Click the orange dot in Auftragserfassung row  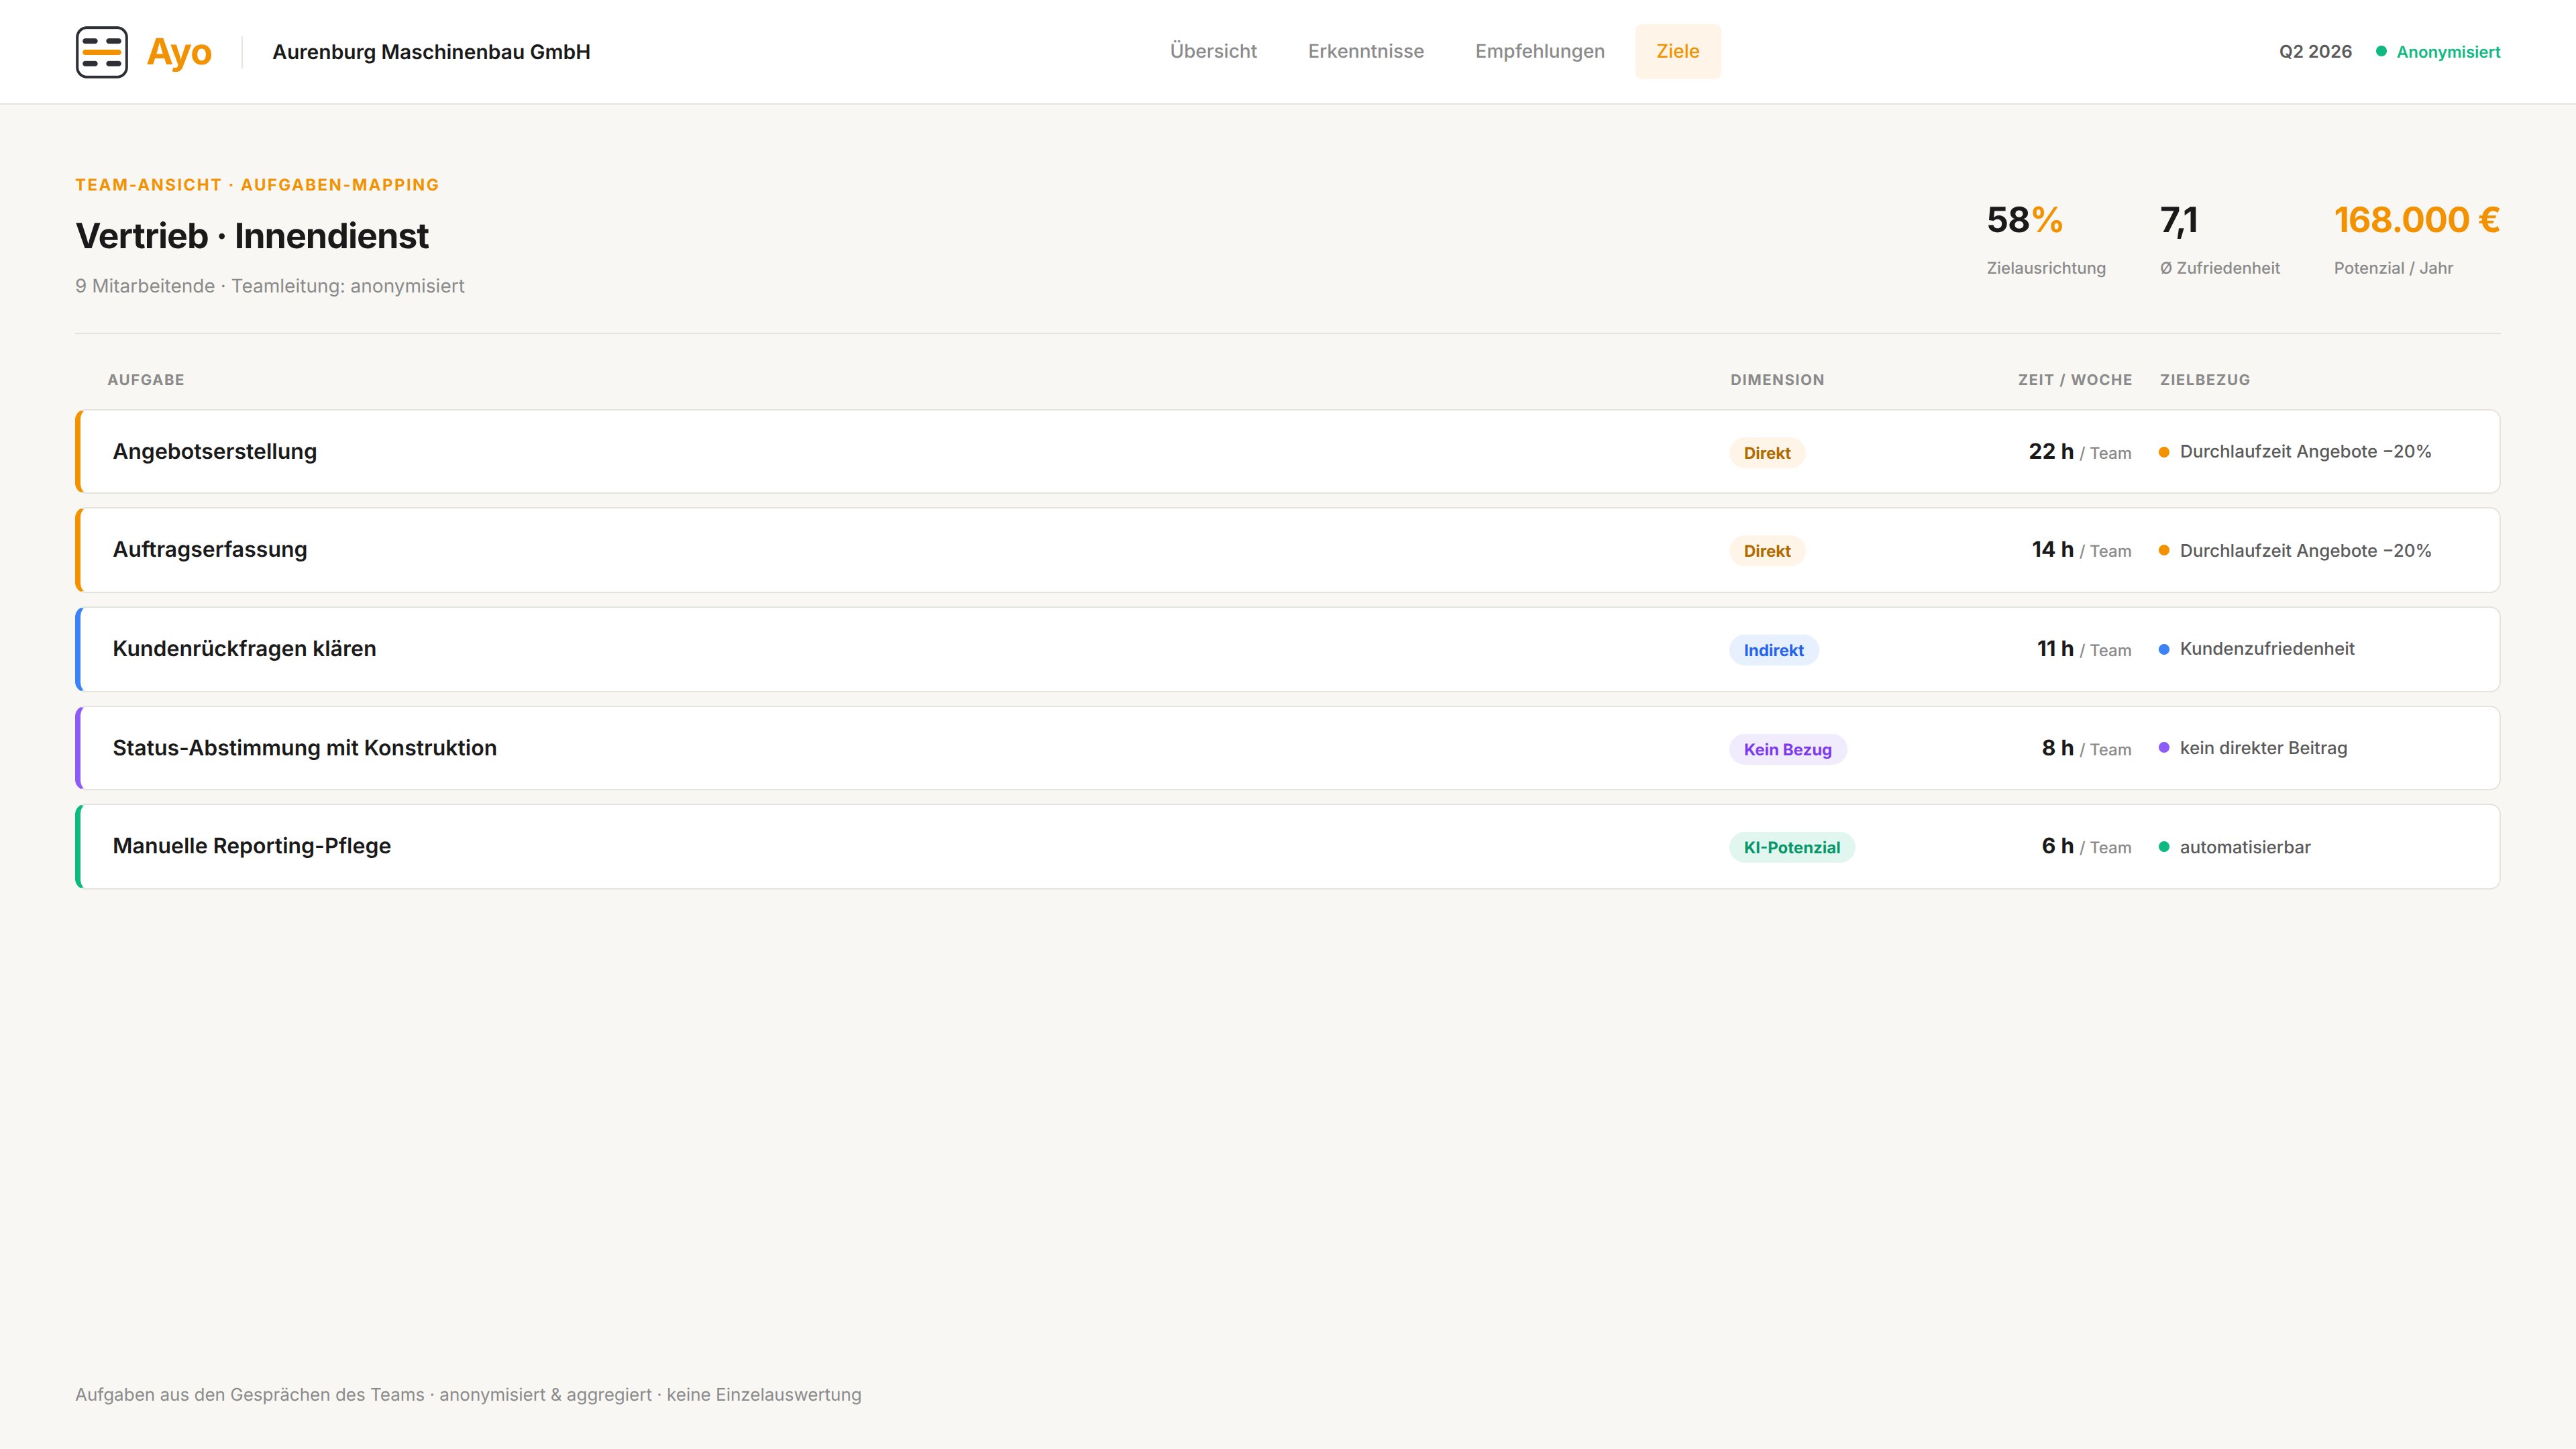2164,550
